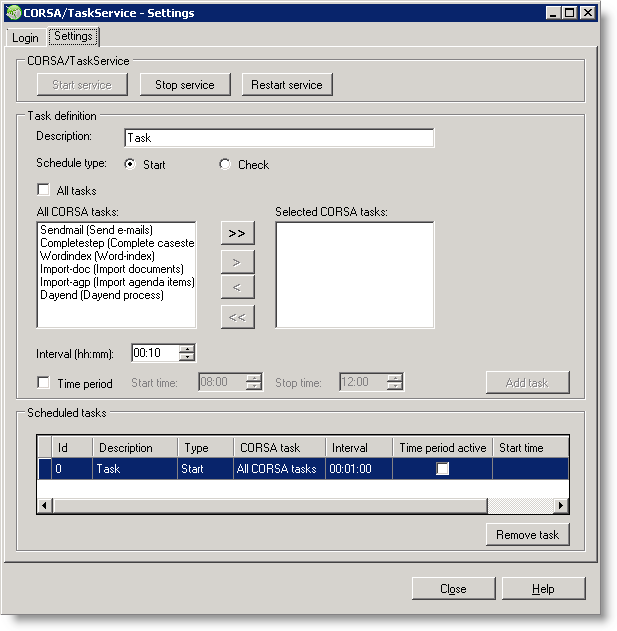Click the Remove task button

pyautogui.click(x=528, y=534)
